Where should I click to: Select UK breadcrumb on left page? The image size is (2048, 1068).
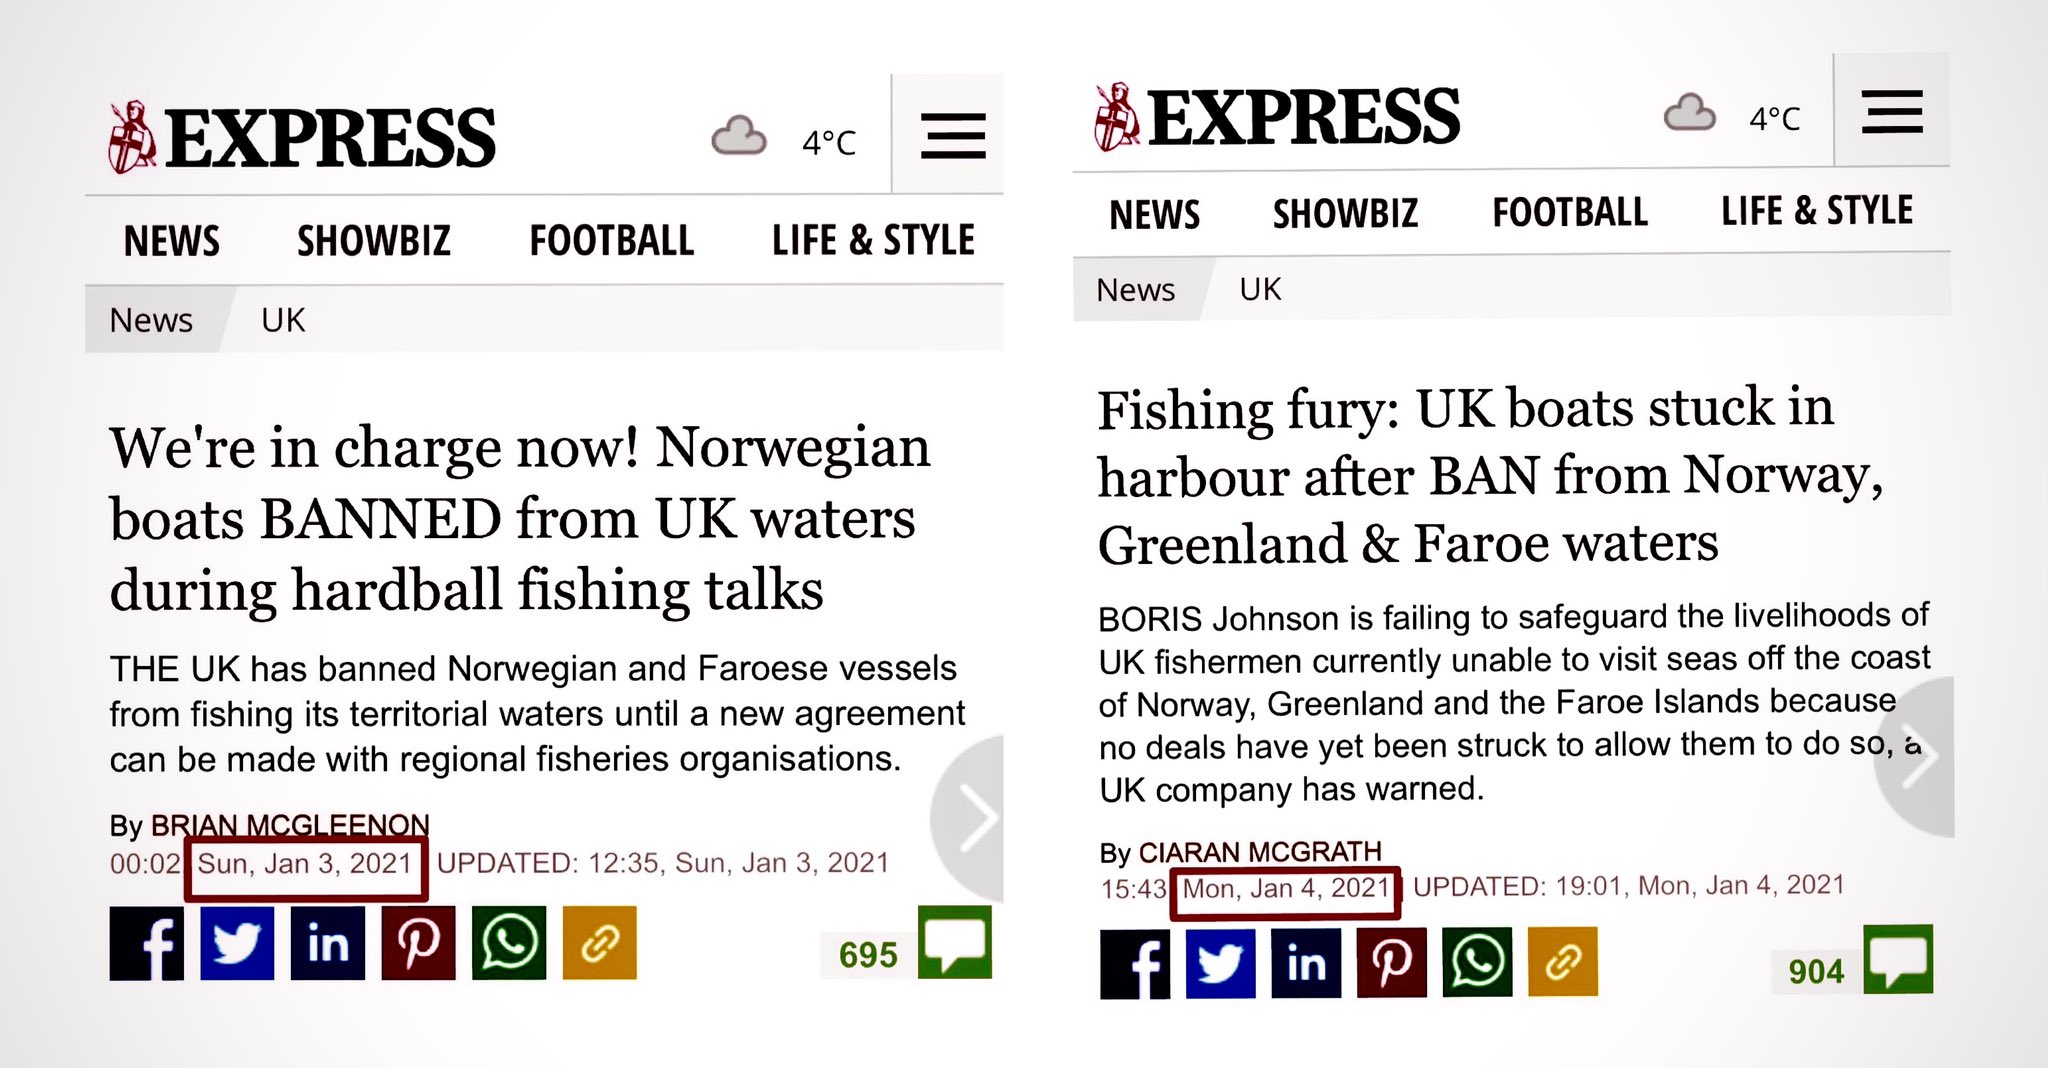[283, 320]
